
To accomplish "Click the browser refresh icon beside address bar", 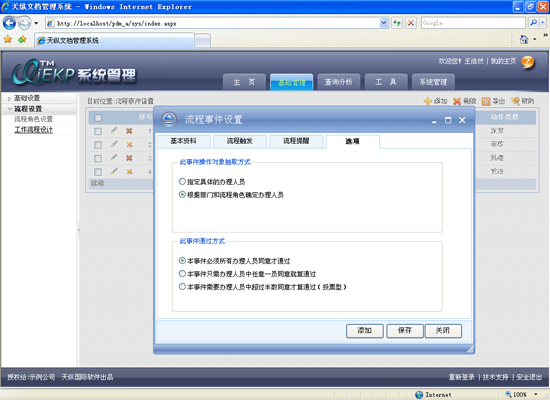I will (397, 23).
